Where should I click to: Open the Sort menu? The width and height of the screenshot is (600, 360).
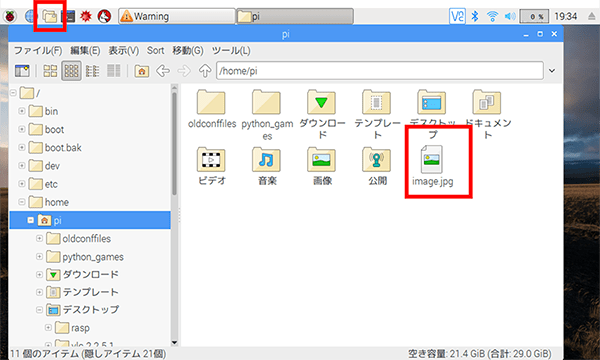tap(155, 50)
